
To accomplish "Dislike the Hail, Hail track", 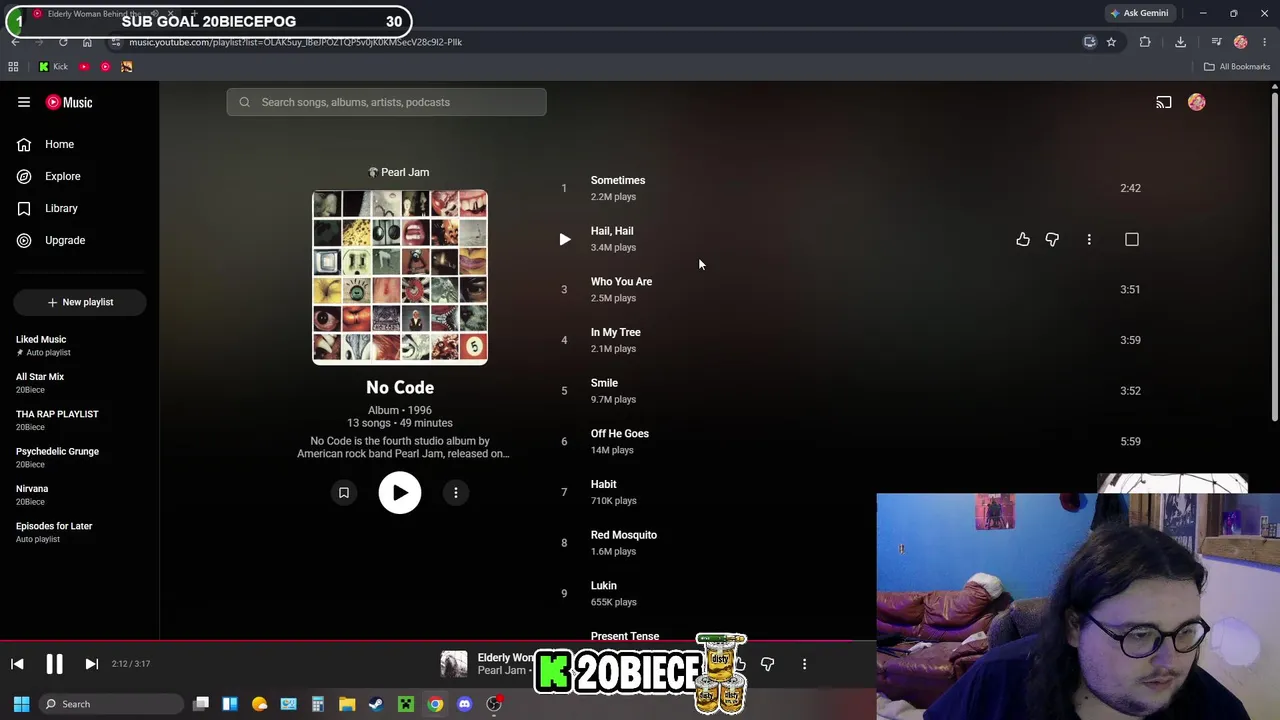I will 1052,239.
